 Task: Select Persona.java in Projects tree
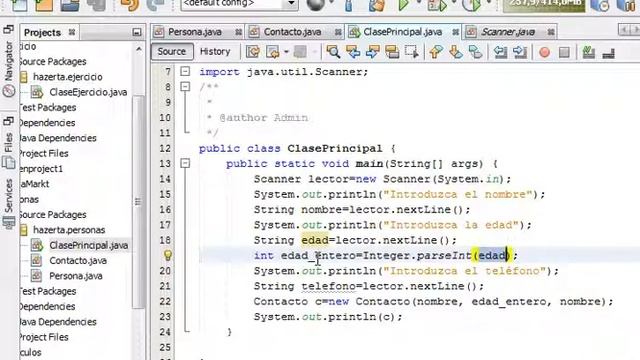[76, 276]
